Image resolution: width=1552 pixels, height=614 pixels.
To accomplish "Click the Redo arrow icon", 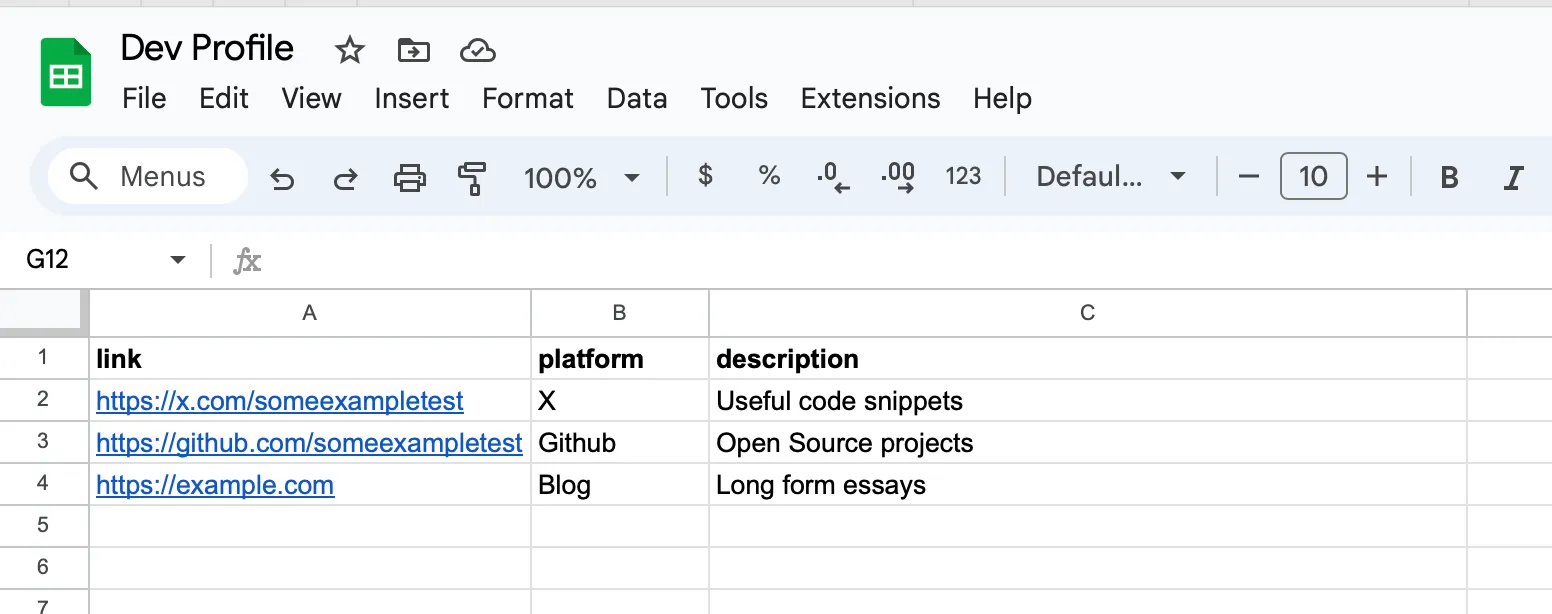I will pos(346,178).
